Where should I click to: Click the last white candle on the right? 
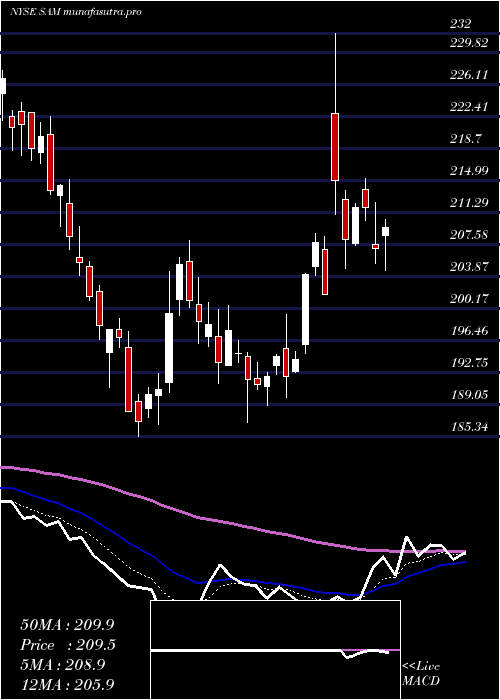(x=385, y=231)
